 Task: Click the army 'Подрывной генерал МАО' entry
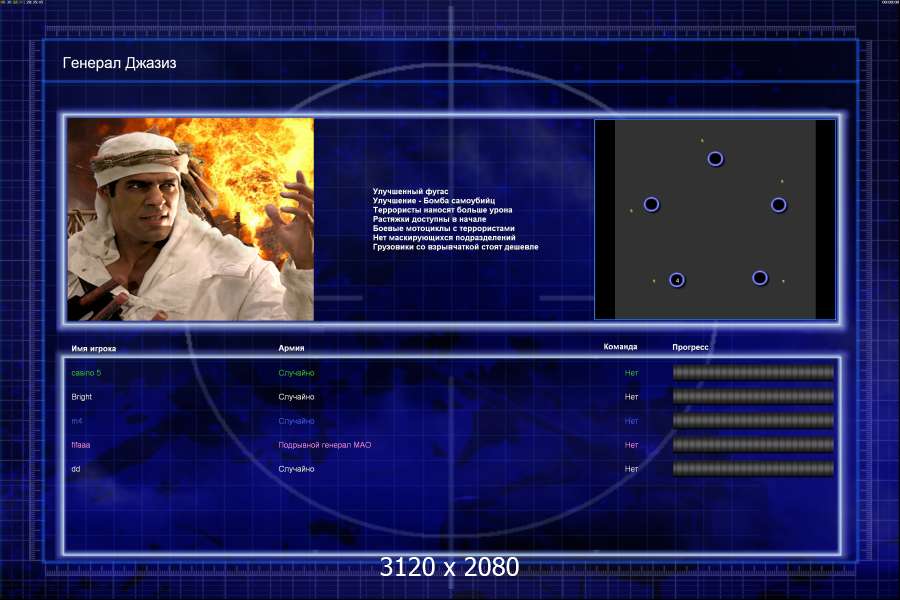point(324,445)
